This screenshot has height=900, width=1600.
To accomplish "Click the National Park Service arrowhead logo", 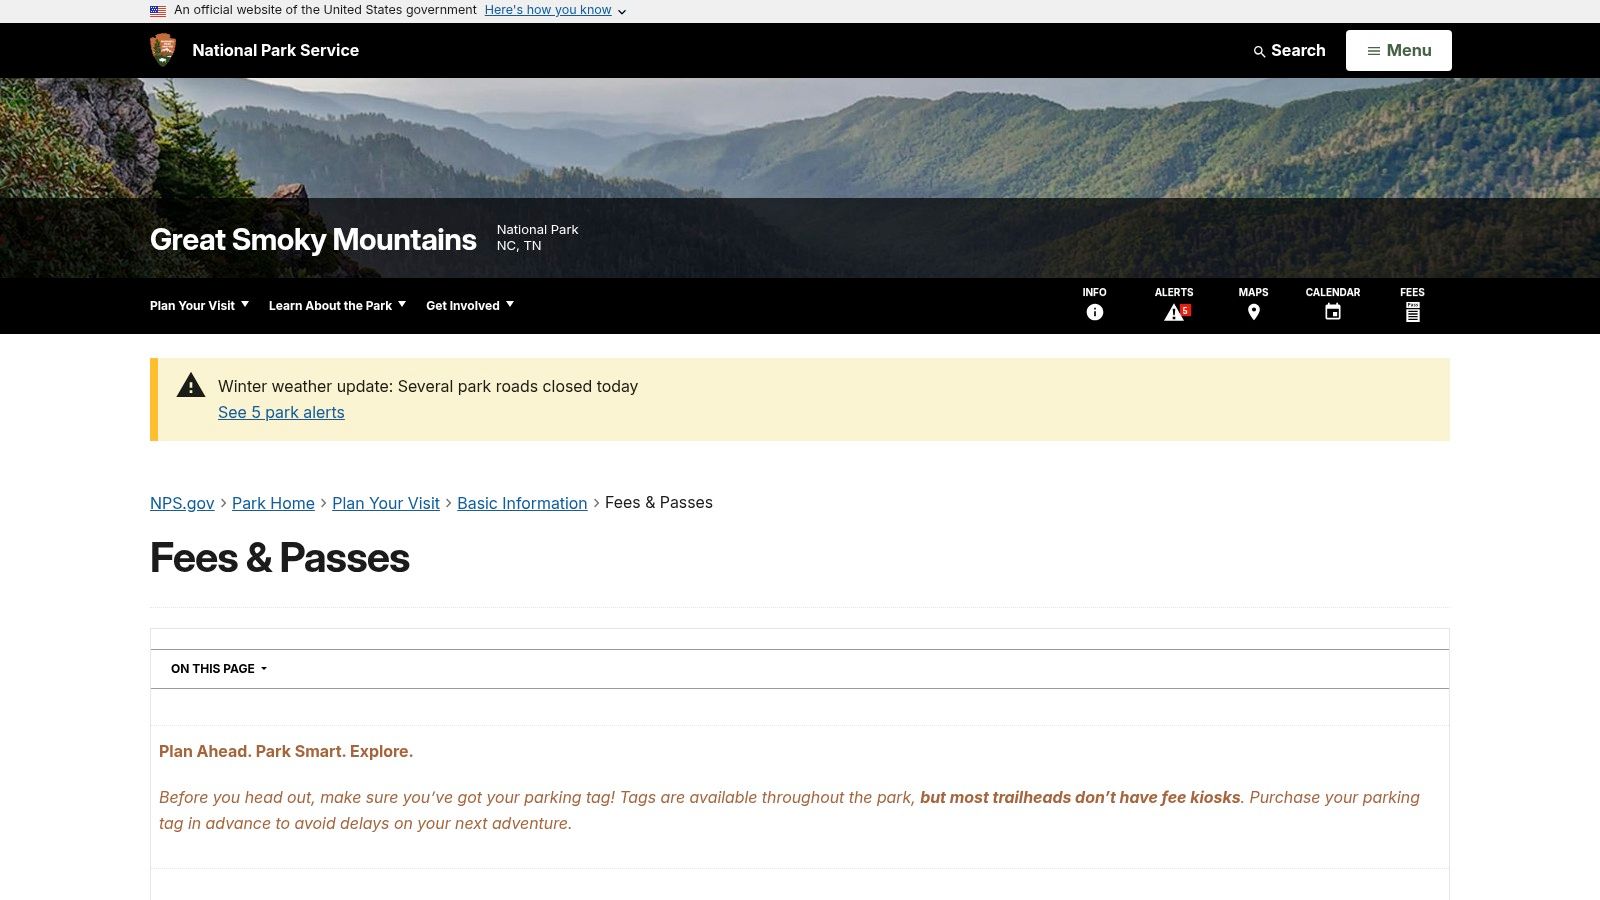I will (162, 50).
